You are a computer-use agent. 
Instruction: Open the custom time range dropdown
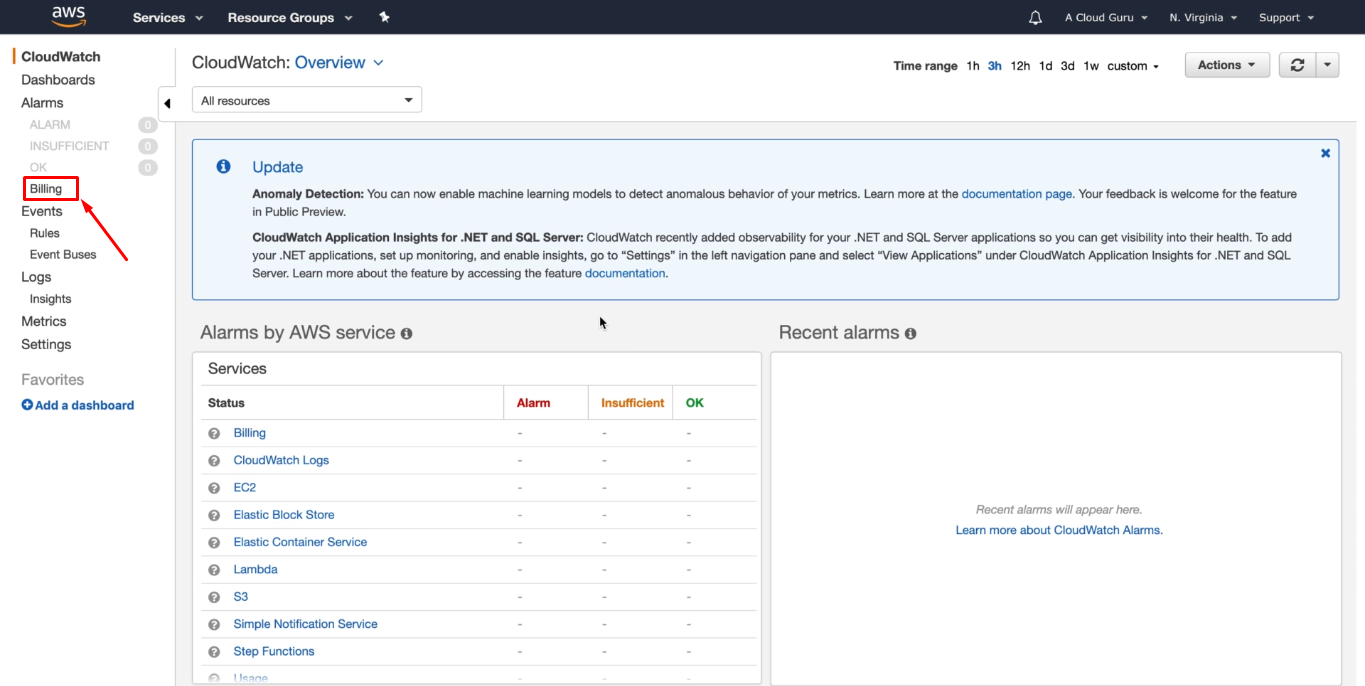pyautogui.click(x=1133, y=66)
